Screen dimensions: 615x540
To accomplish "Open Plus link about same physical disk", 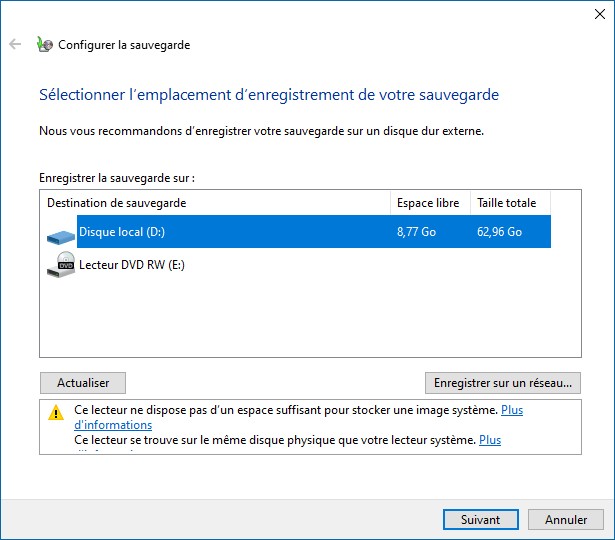I will coord(490,440).
